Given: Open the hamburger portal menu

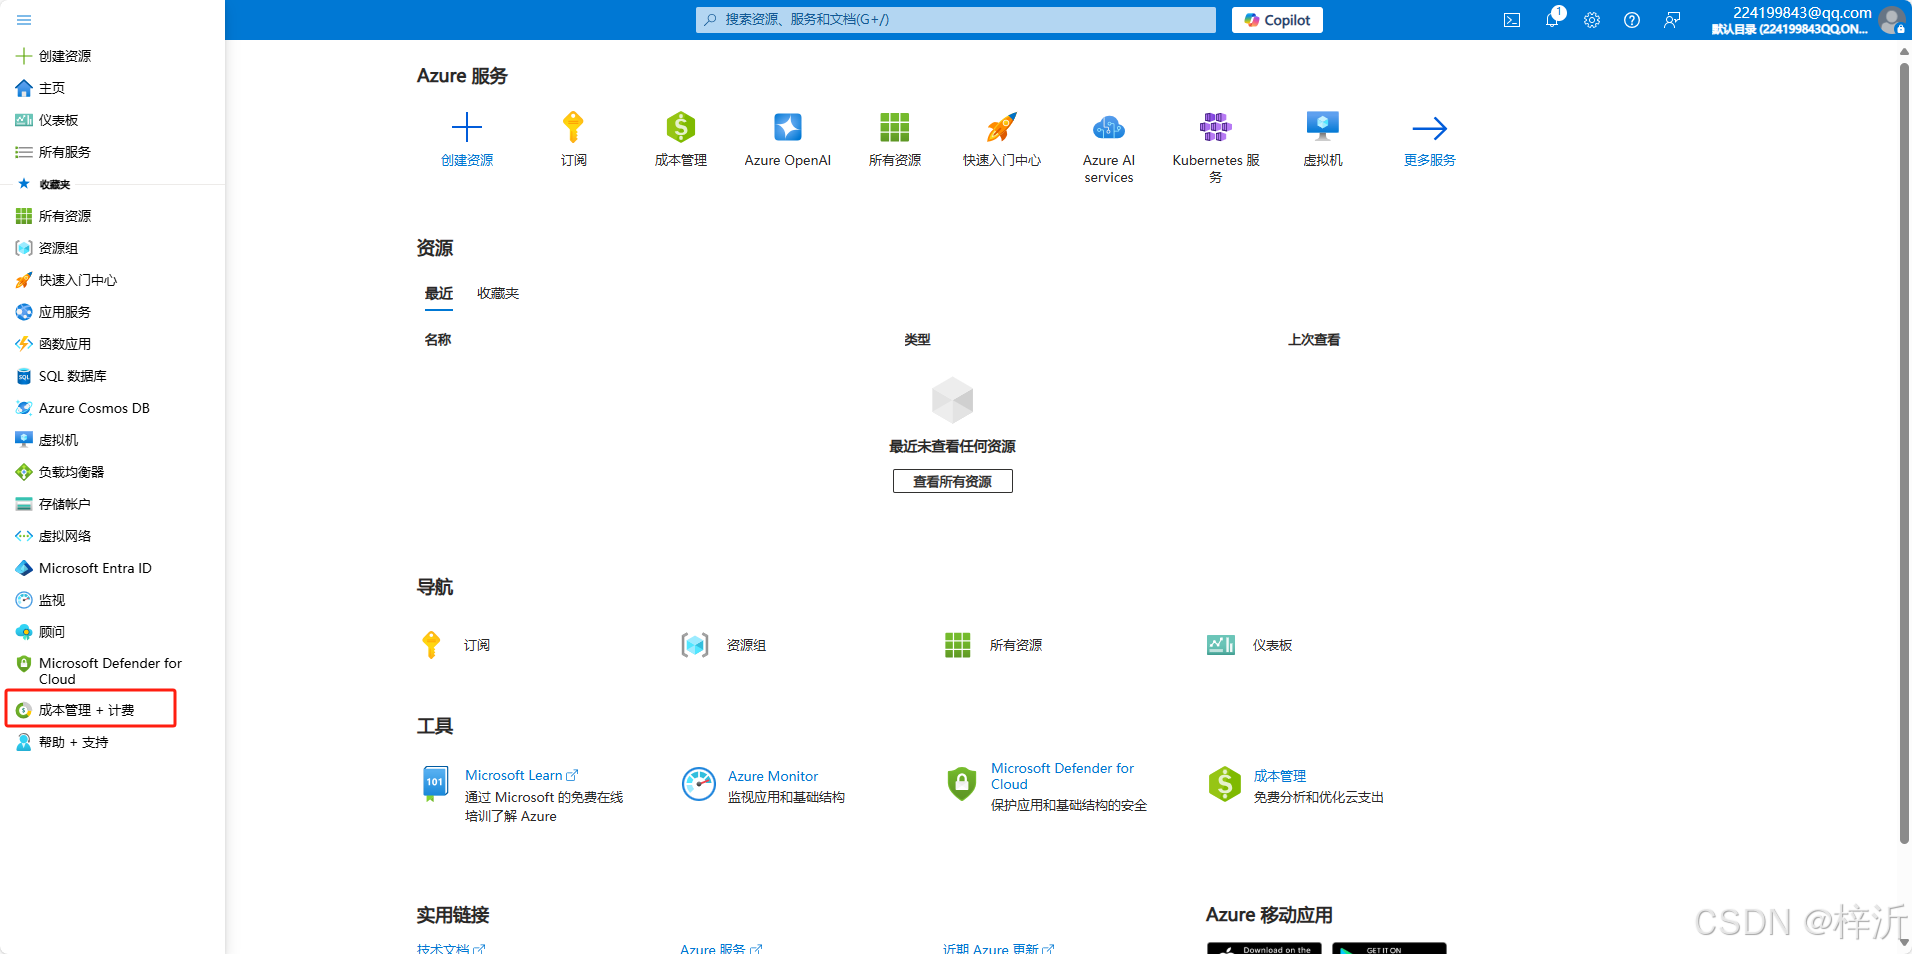Looking at the screenshot, I should pos(24,20).
